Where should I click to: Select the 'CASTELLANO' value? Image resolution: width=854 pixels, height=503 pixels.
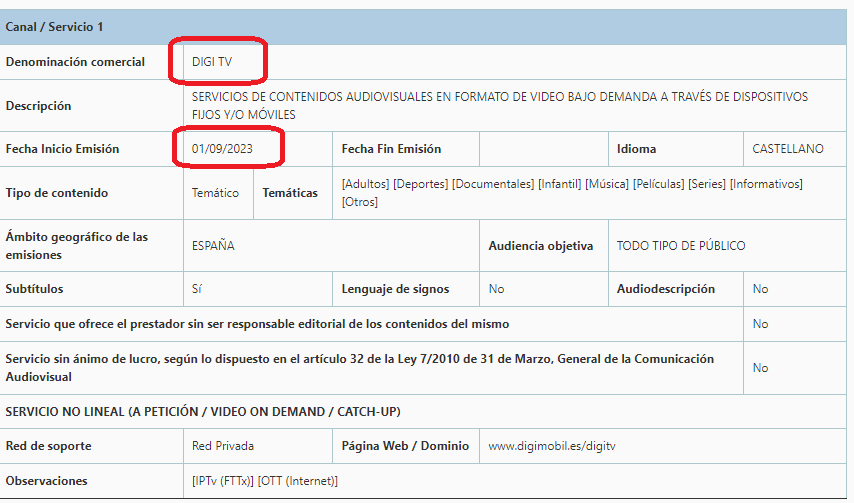(788, 149)
